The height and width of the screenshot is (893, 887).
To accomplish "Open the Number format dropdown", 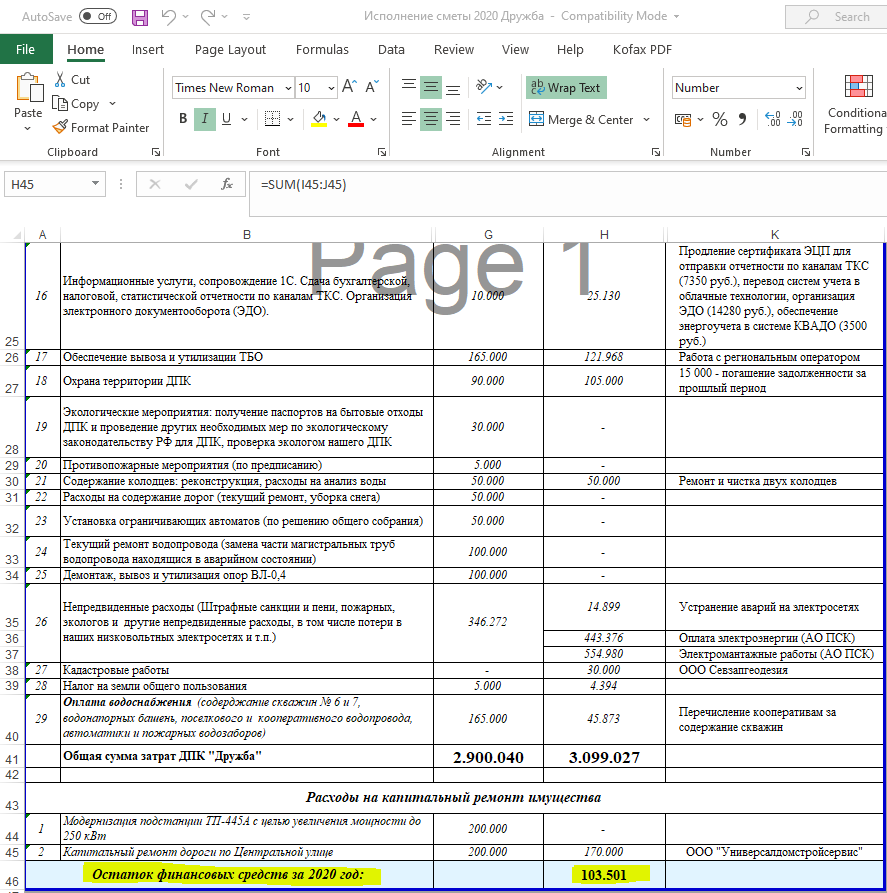I will [x=799, y=88].
